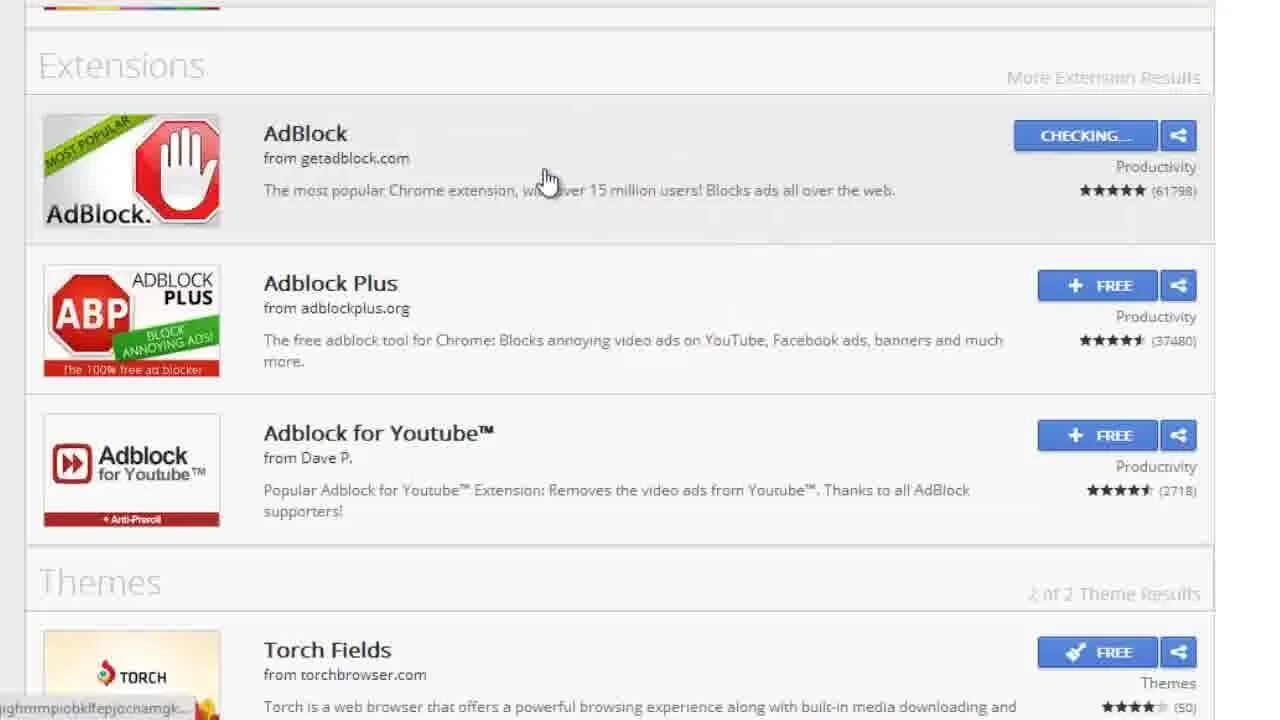Click the share icon for Adblock for Youtube
This screenshot has height=720, width=1280.
[1178, 436]
